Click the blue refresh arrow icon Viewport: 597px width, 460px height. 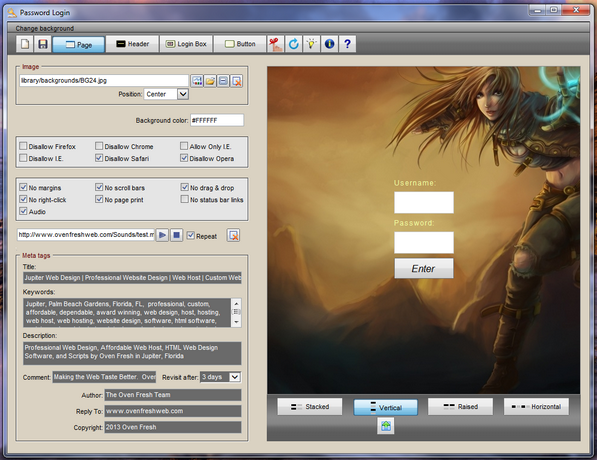[294, 44]
